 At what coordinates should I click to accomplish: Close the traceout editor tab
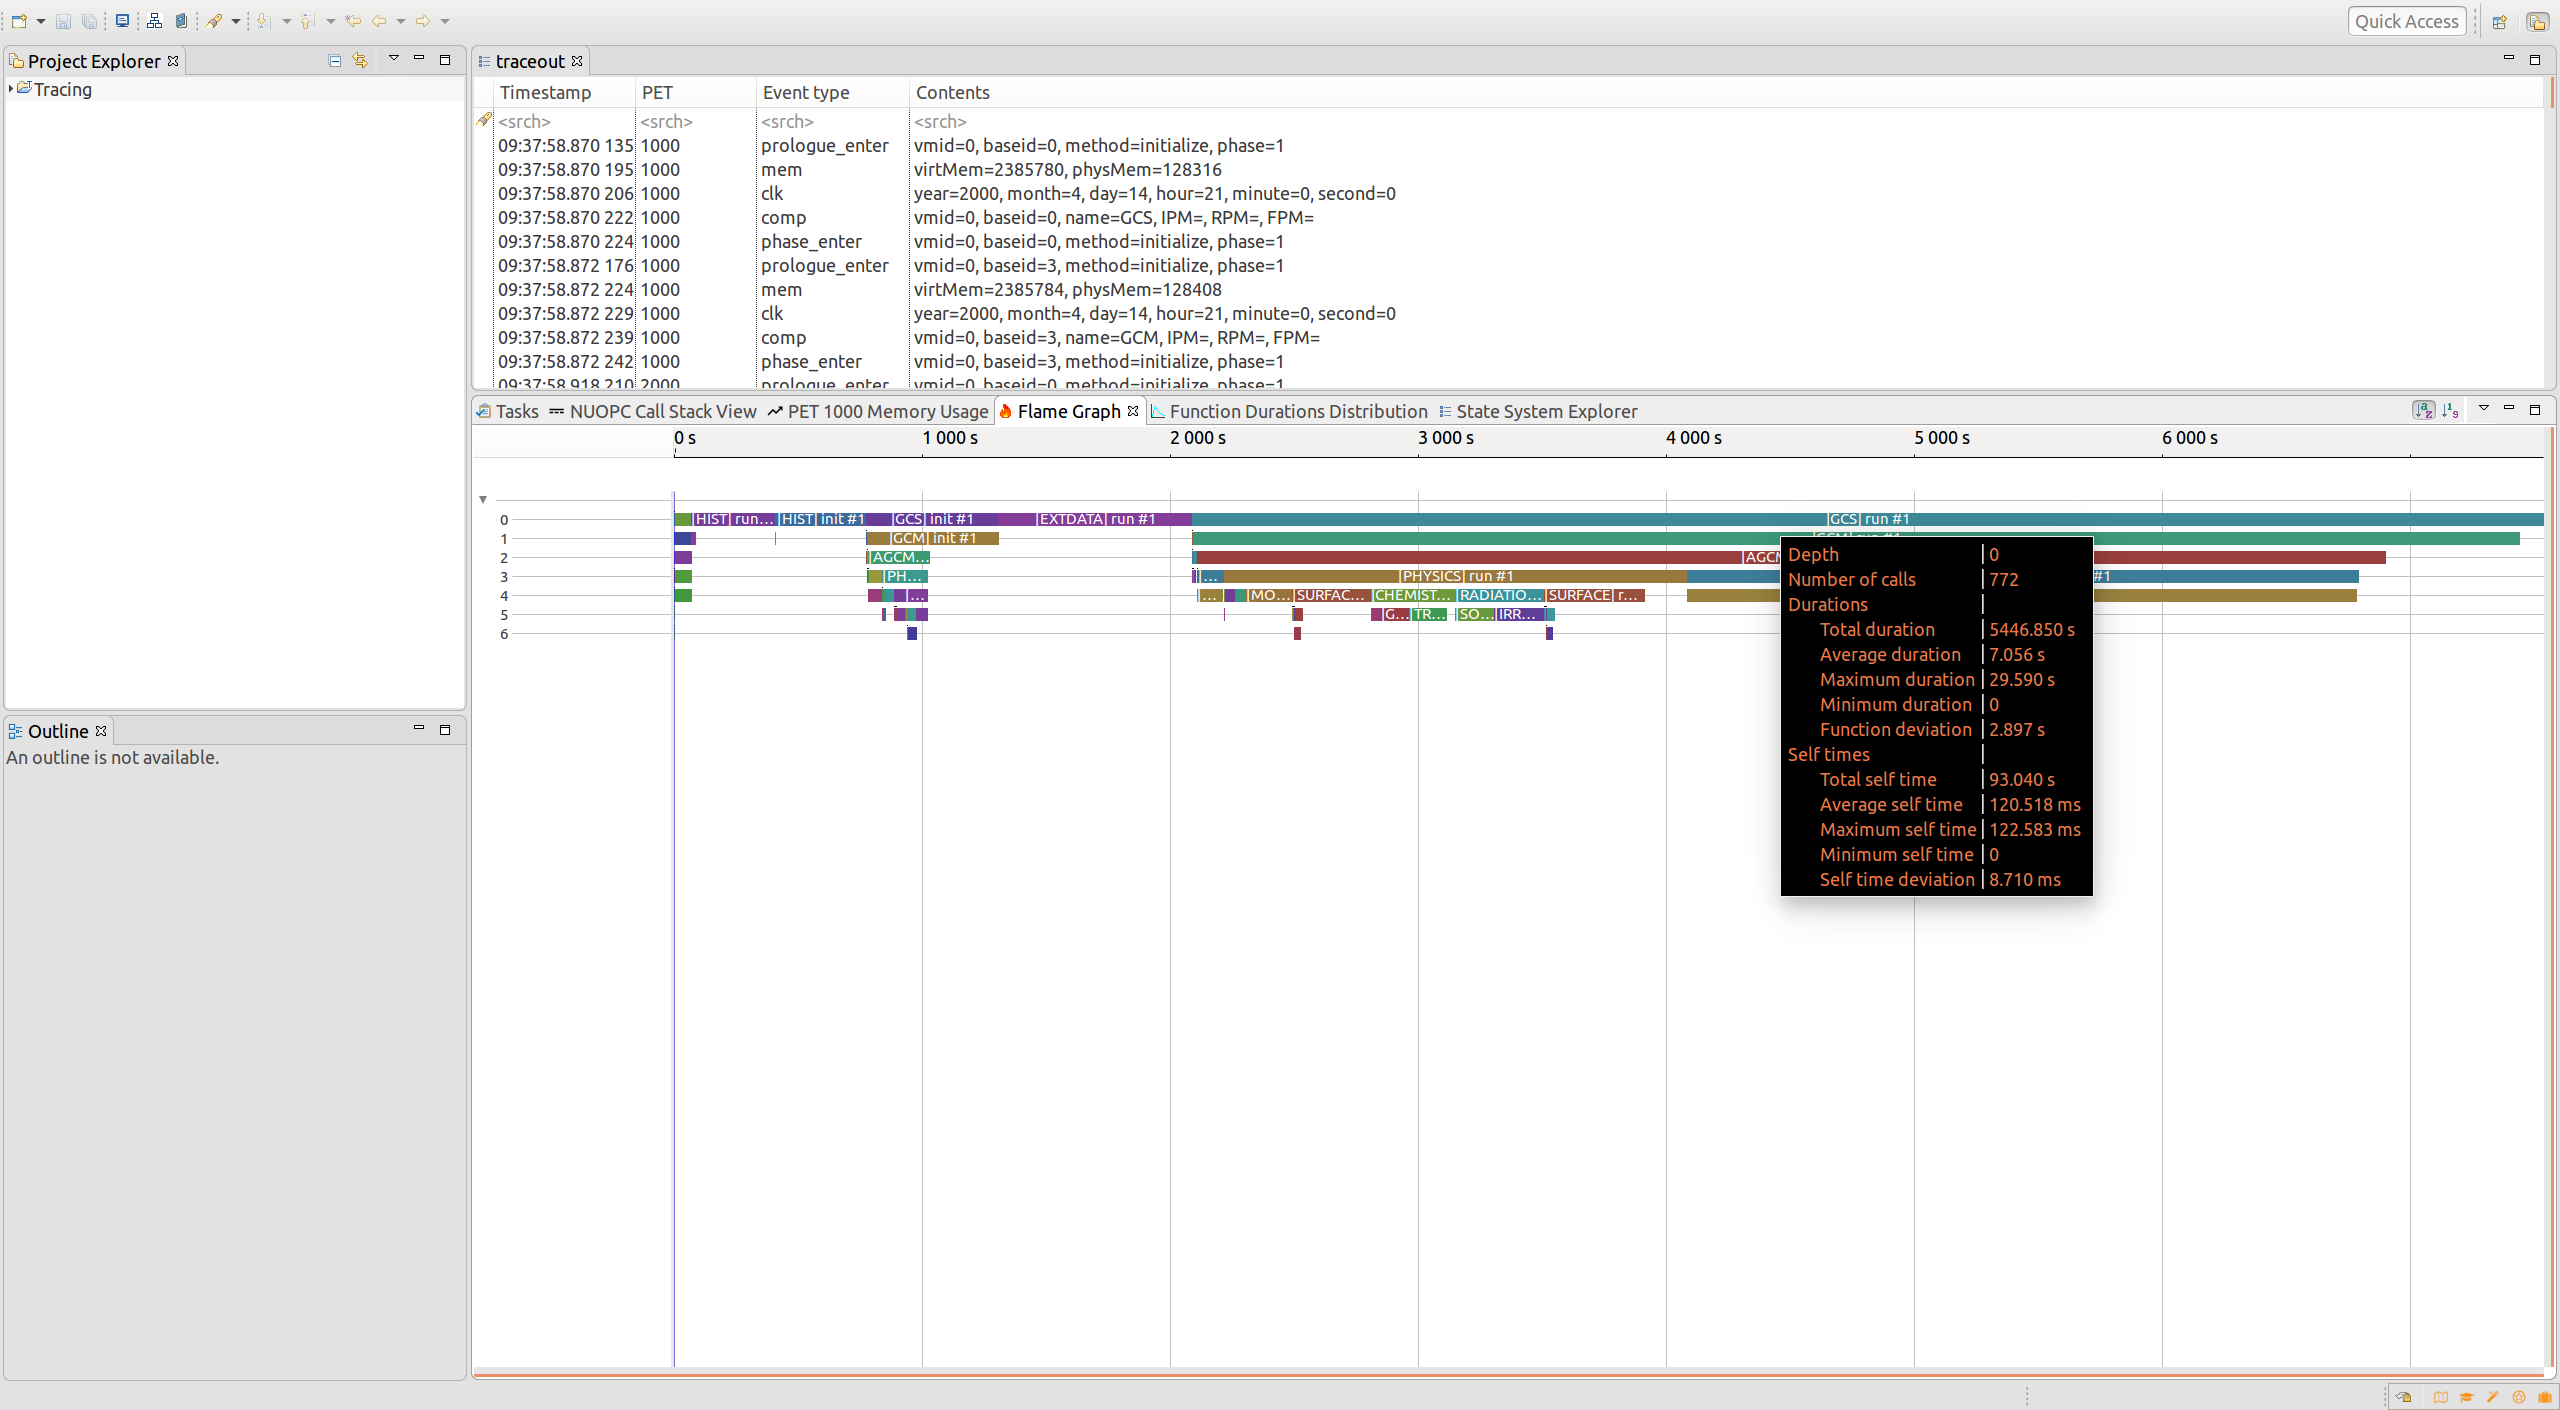point(577,61)
